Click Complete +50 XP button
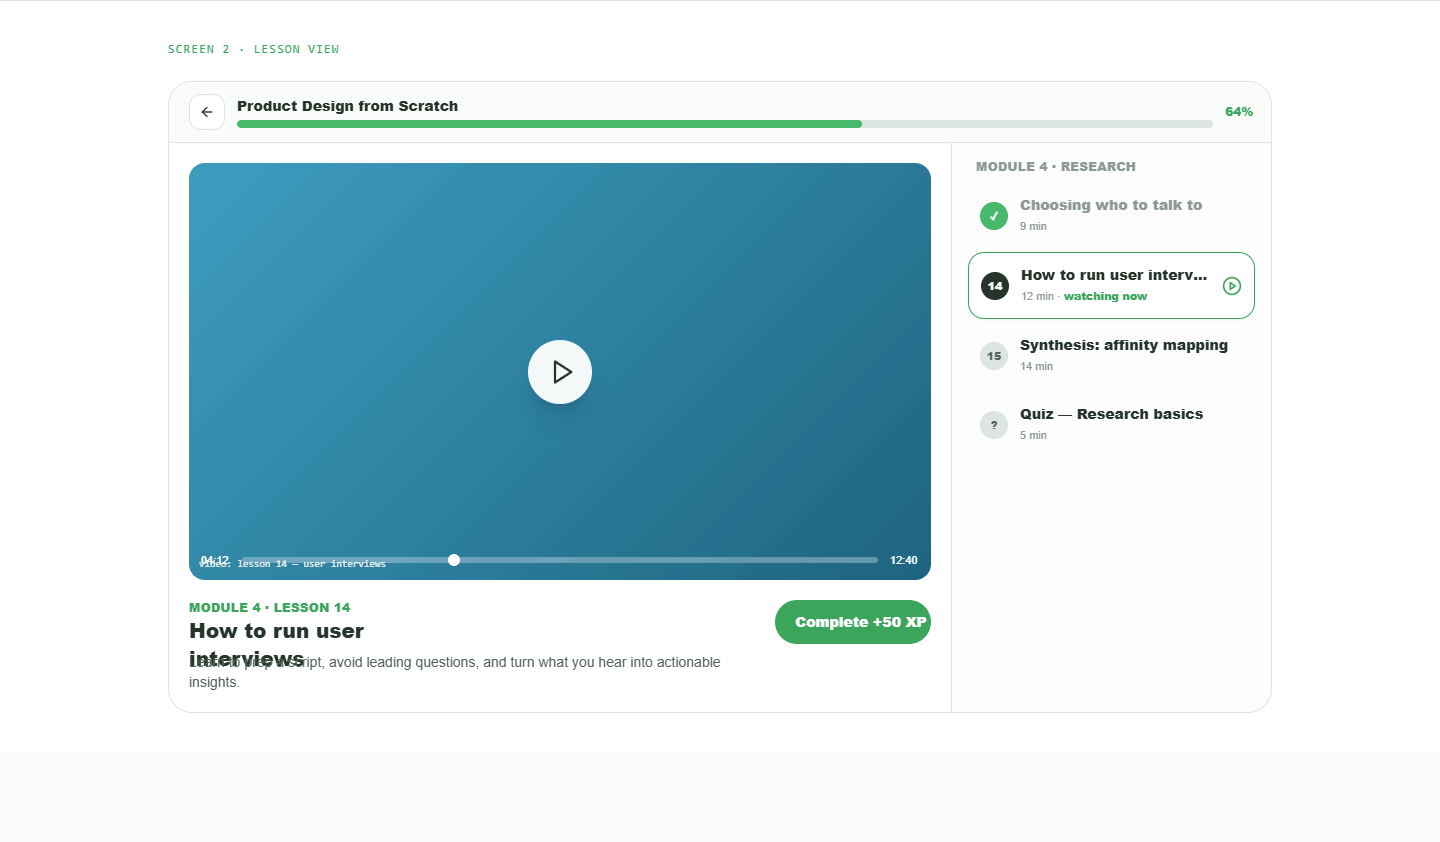This screenshot has width=1440, height=842. (x=853, y=622)
